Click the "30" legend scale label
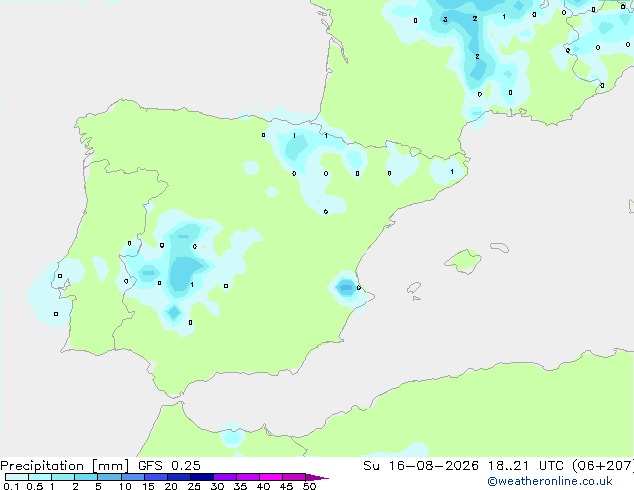The image size is (634, 490). (x=217, y=486)
